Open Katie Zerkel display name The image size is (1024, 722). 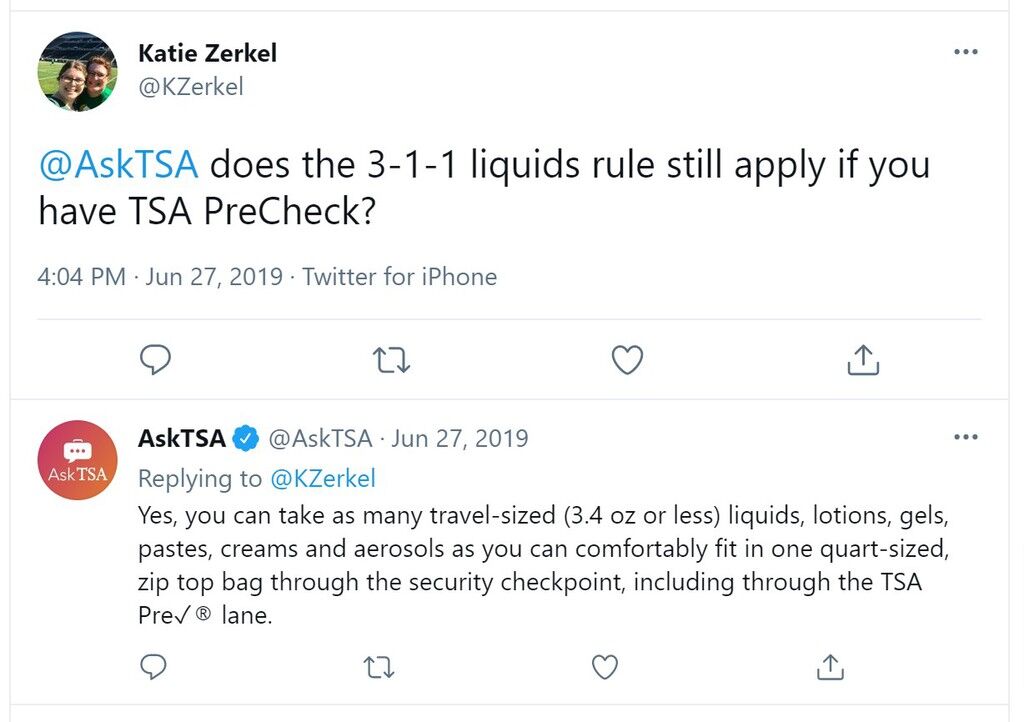tap(208, 53)
